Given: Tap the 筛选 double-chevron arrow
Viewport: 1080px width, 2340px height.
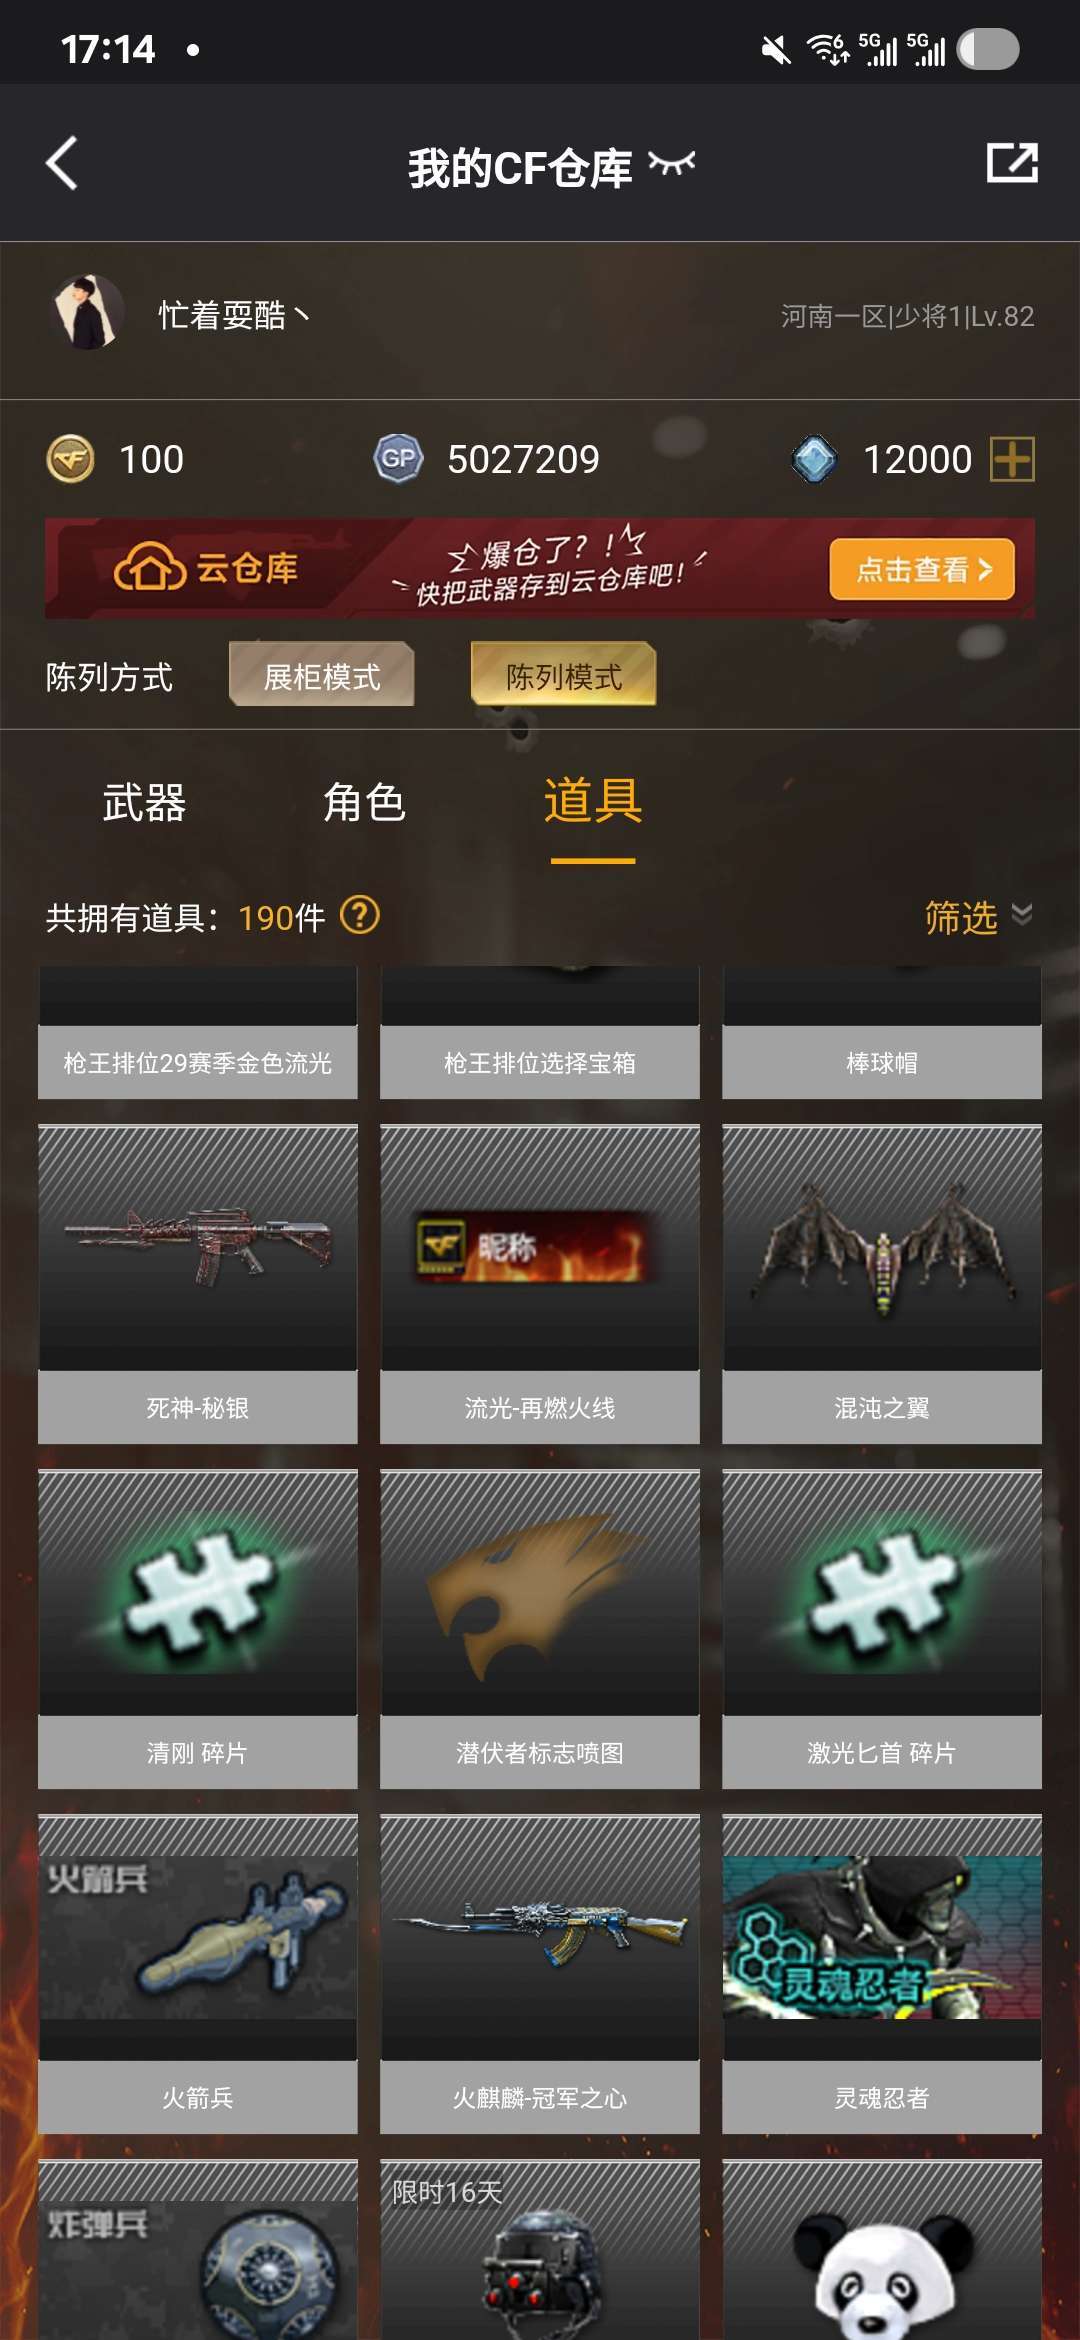Looking at the screenshot, I should pyautogui.click(x=1022, y=914).
